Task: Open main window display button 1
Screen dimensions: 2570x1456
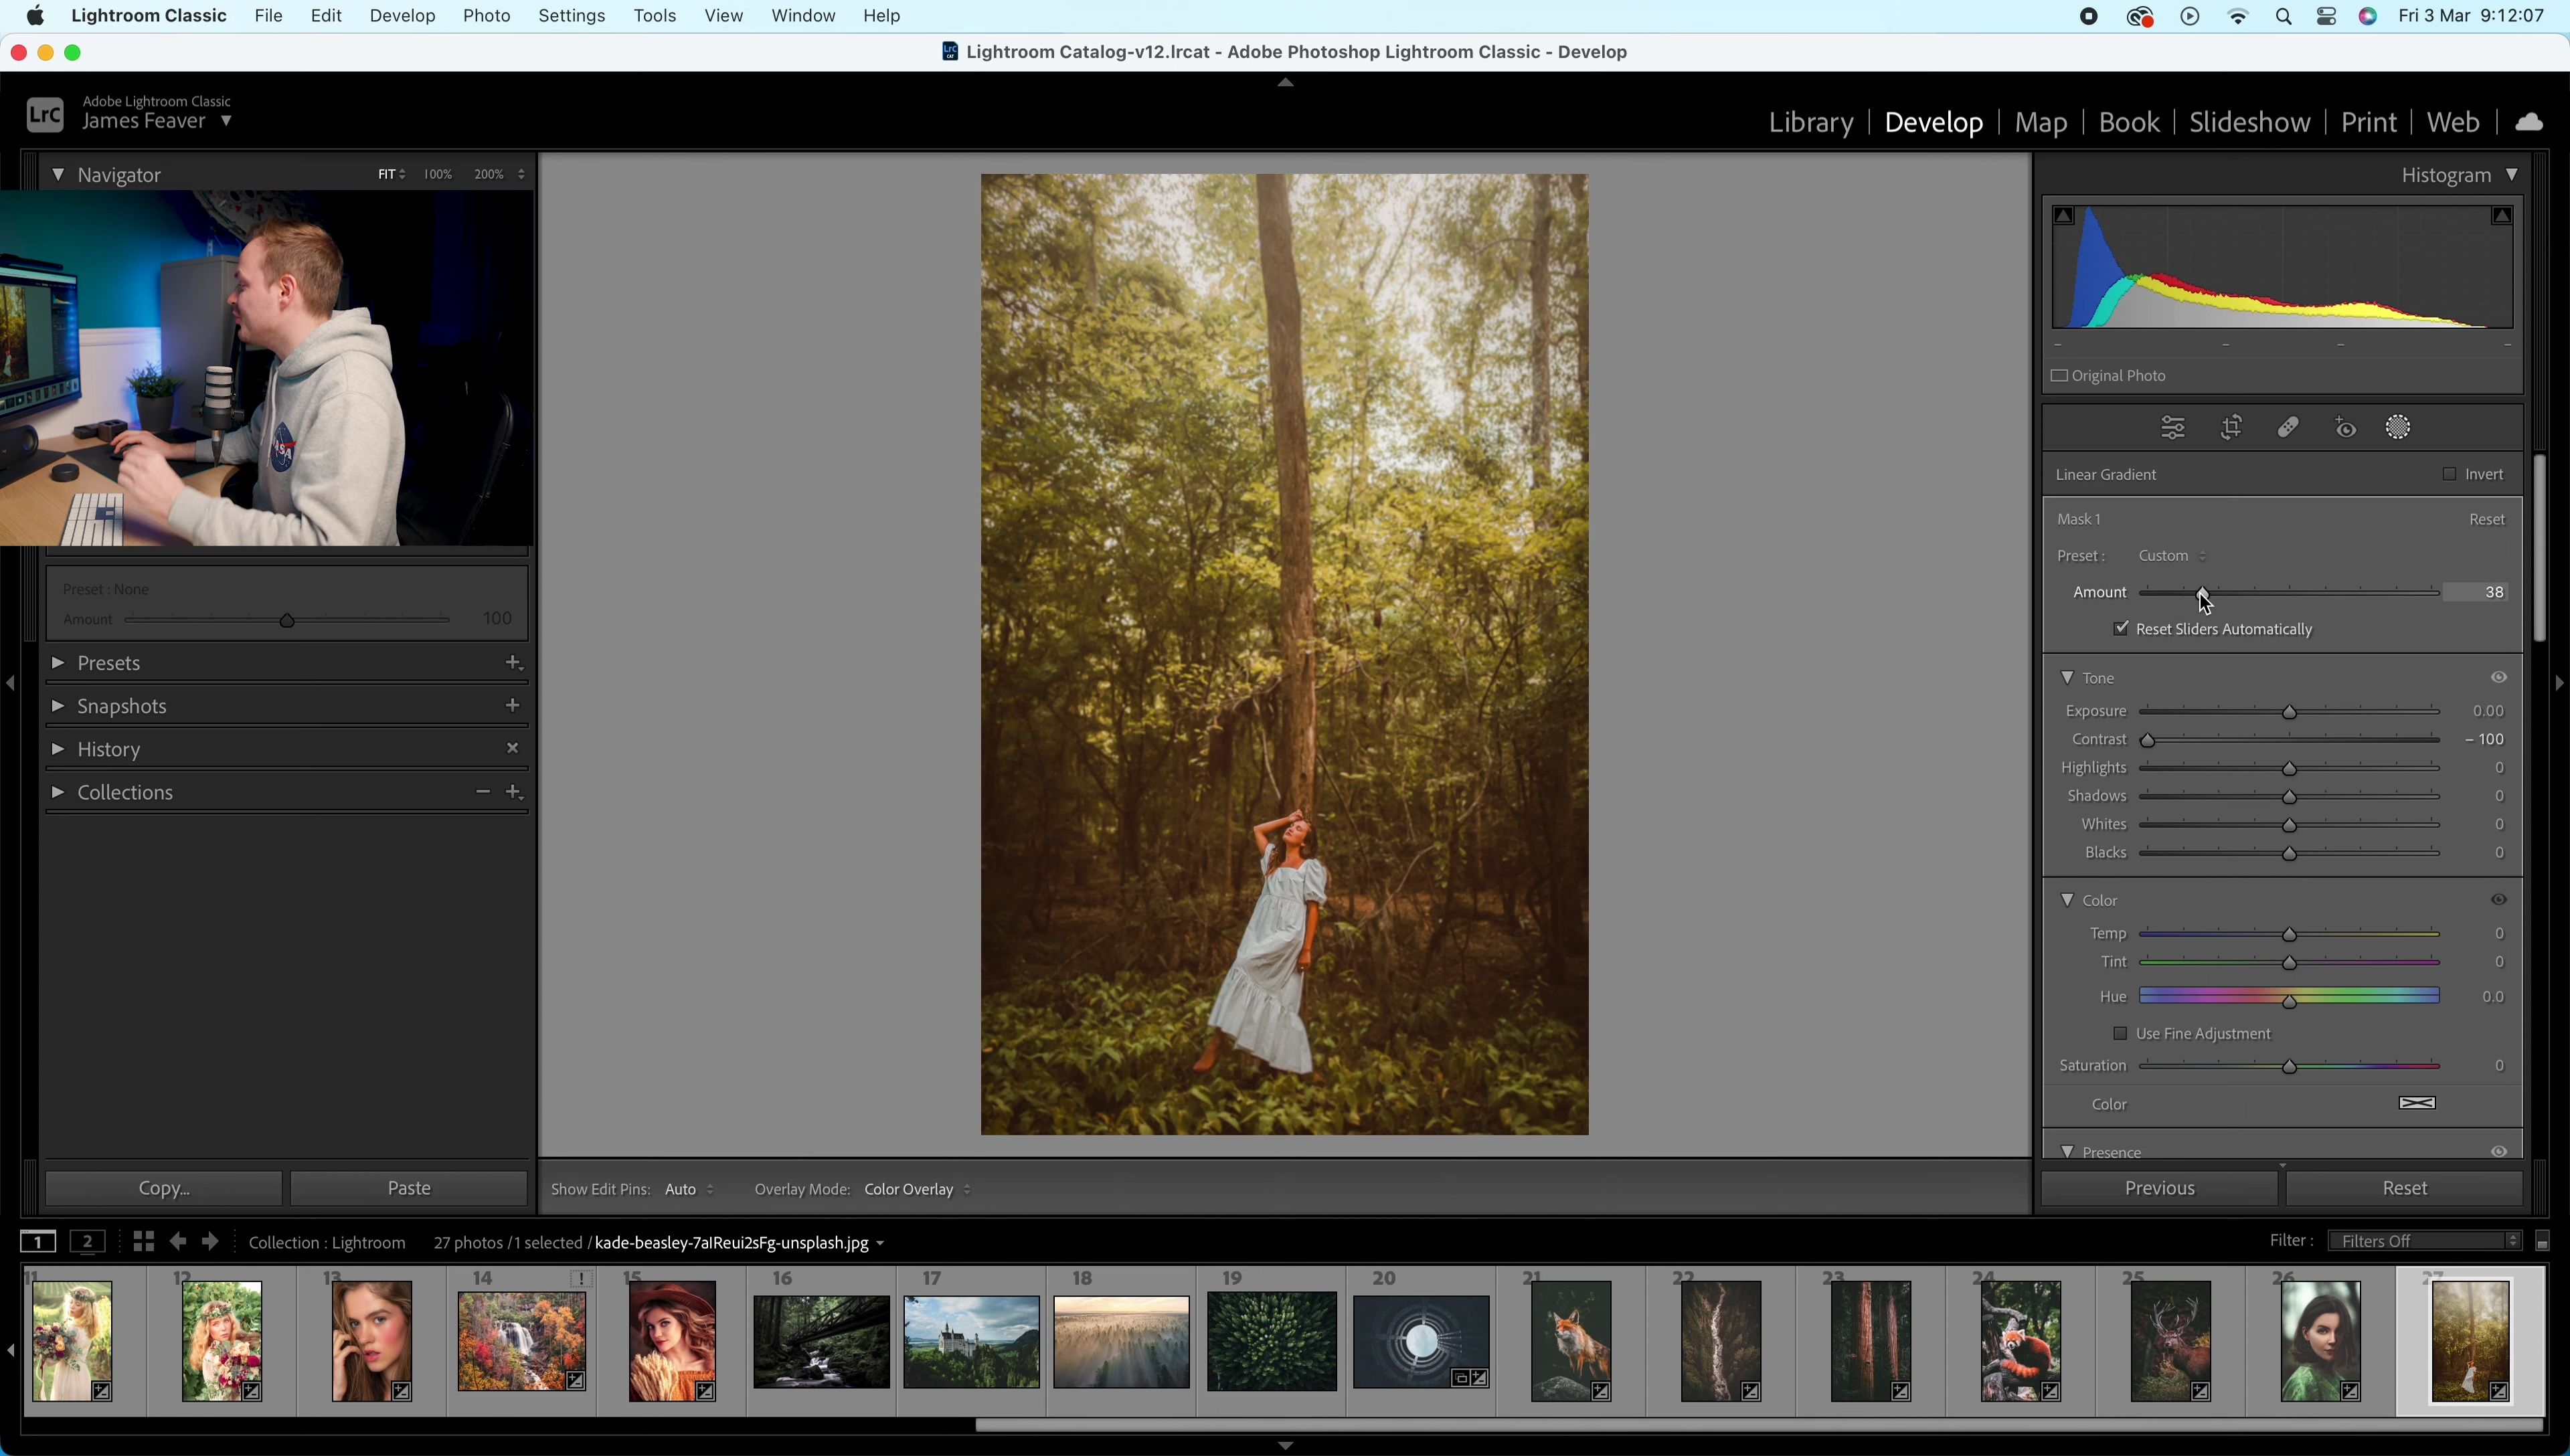Action: [x=38, y=1241]
